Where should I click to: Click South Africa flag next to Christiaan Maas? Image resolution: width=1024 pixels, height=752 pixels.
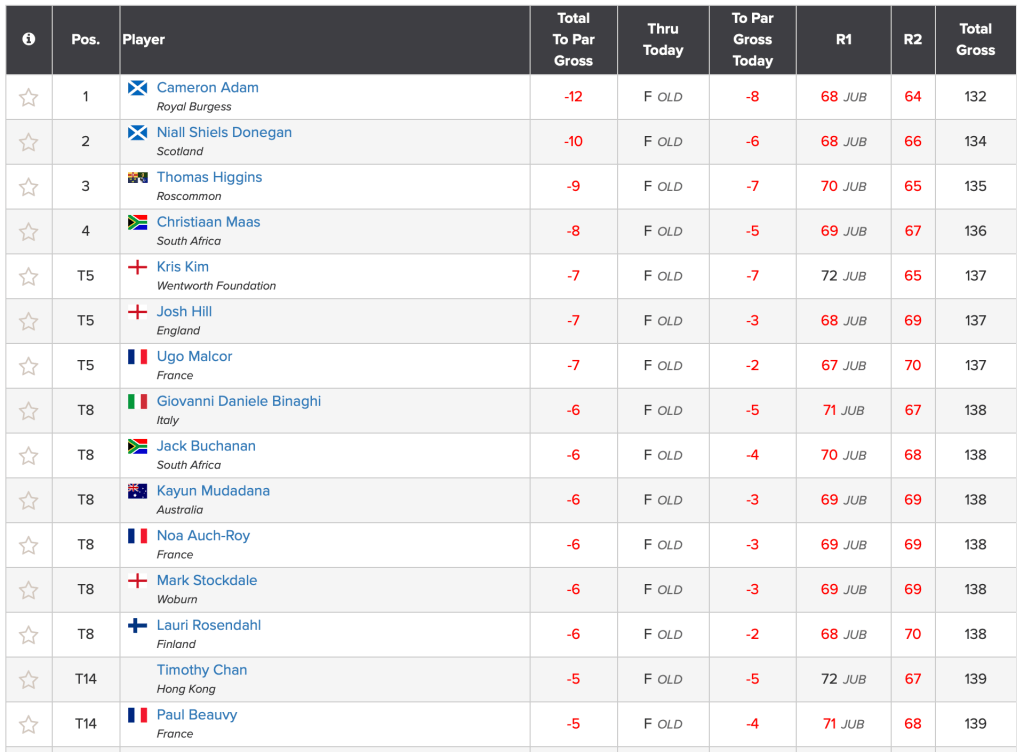[138, 222]
